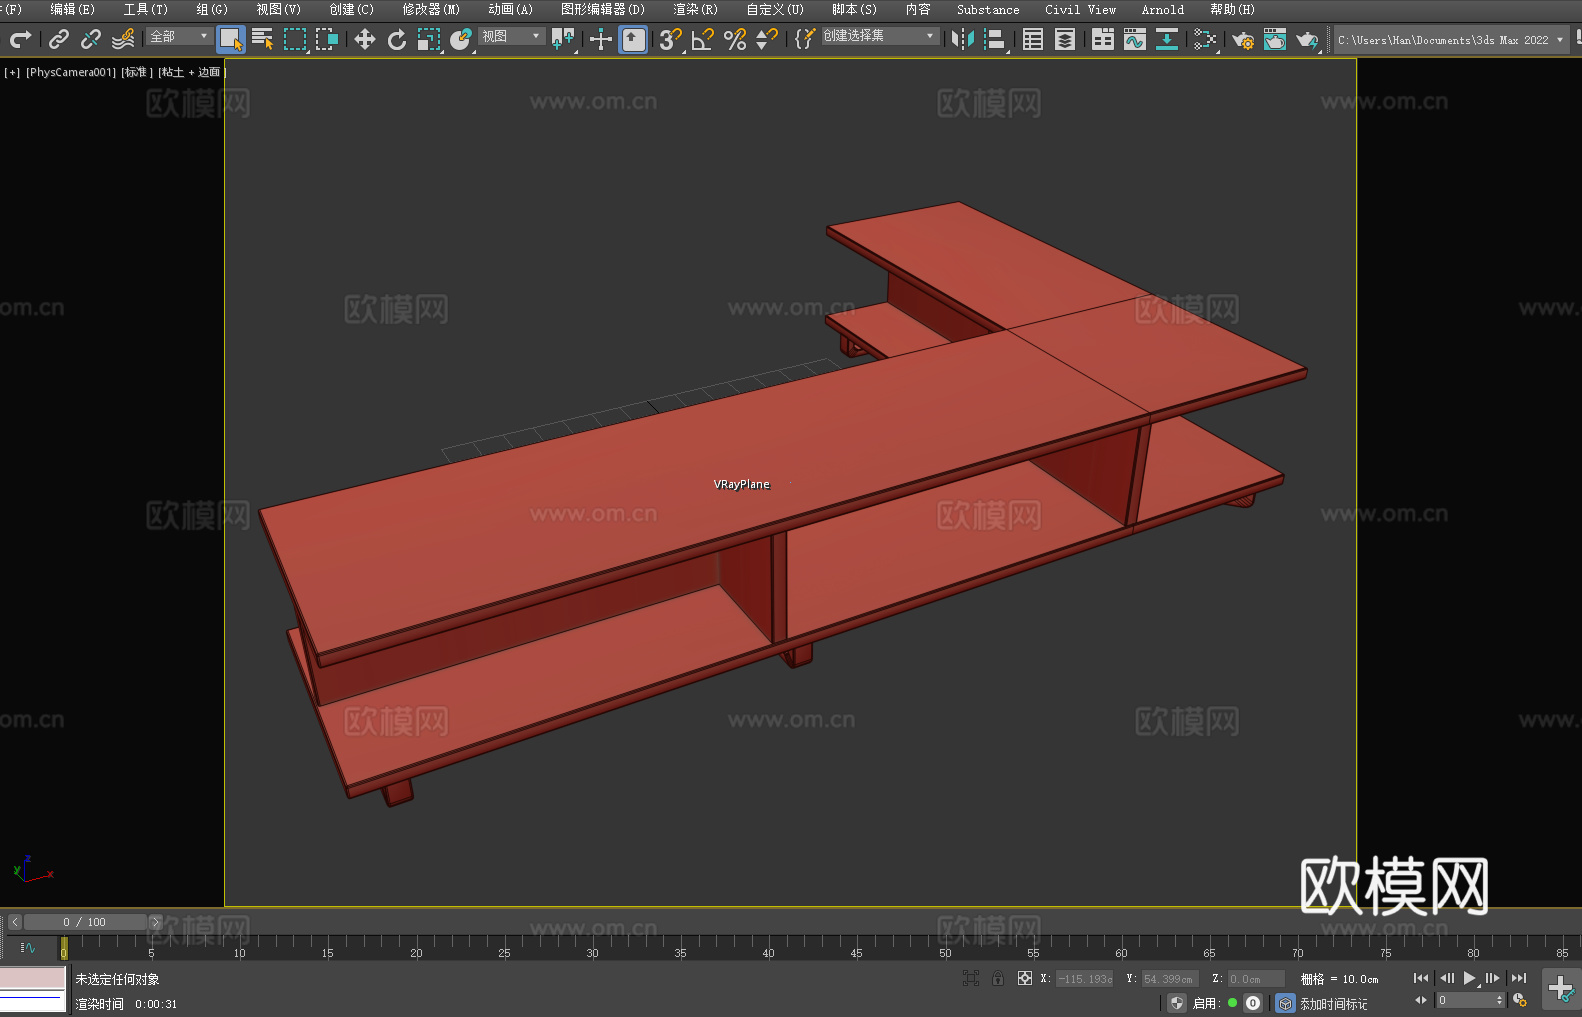The height and width of the screenshot is (1017, 1582).
Task: Activate the Select Object tool
Action: tap(231, 39)
